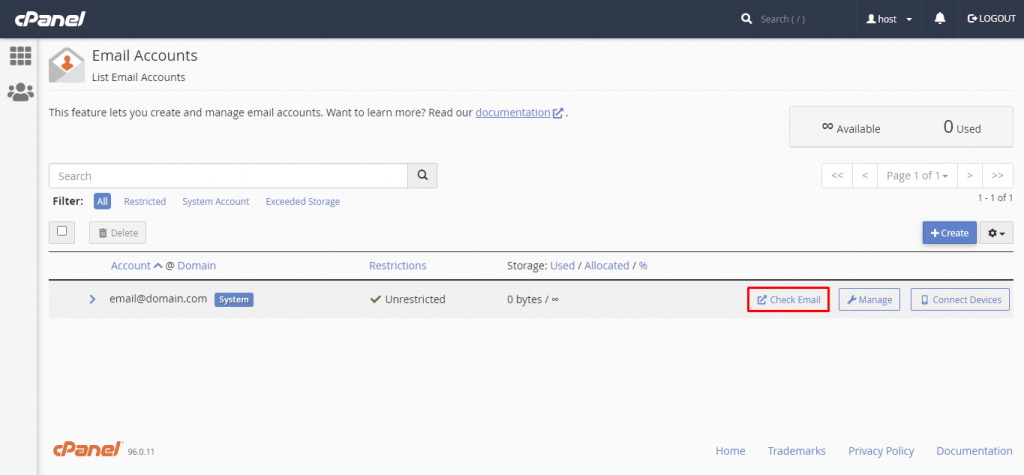Sort by storage percent symbol
This screenshot has width=1024, height=475.
click(643, 265)
